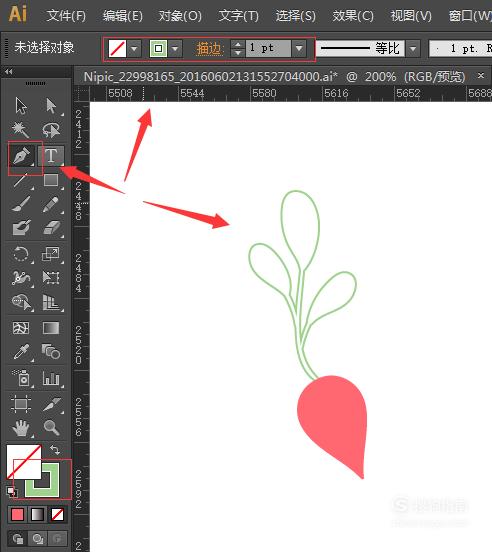The width and height of the screenshot is (492, 552).
Task: Select the Hand tool
Action: point(21,427)
